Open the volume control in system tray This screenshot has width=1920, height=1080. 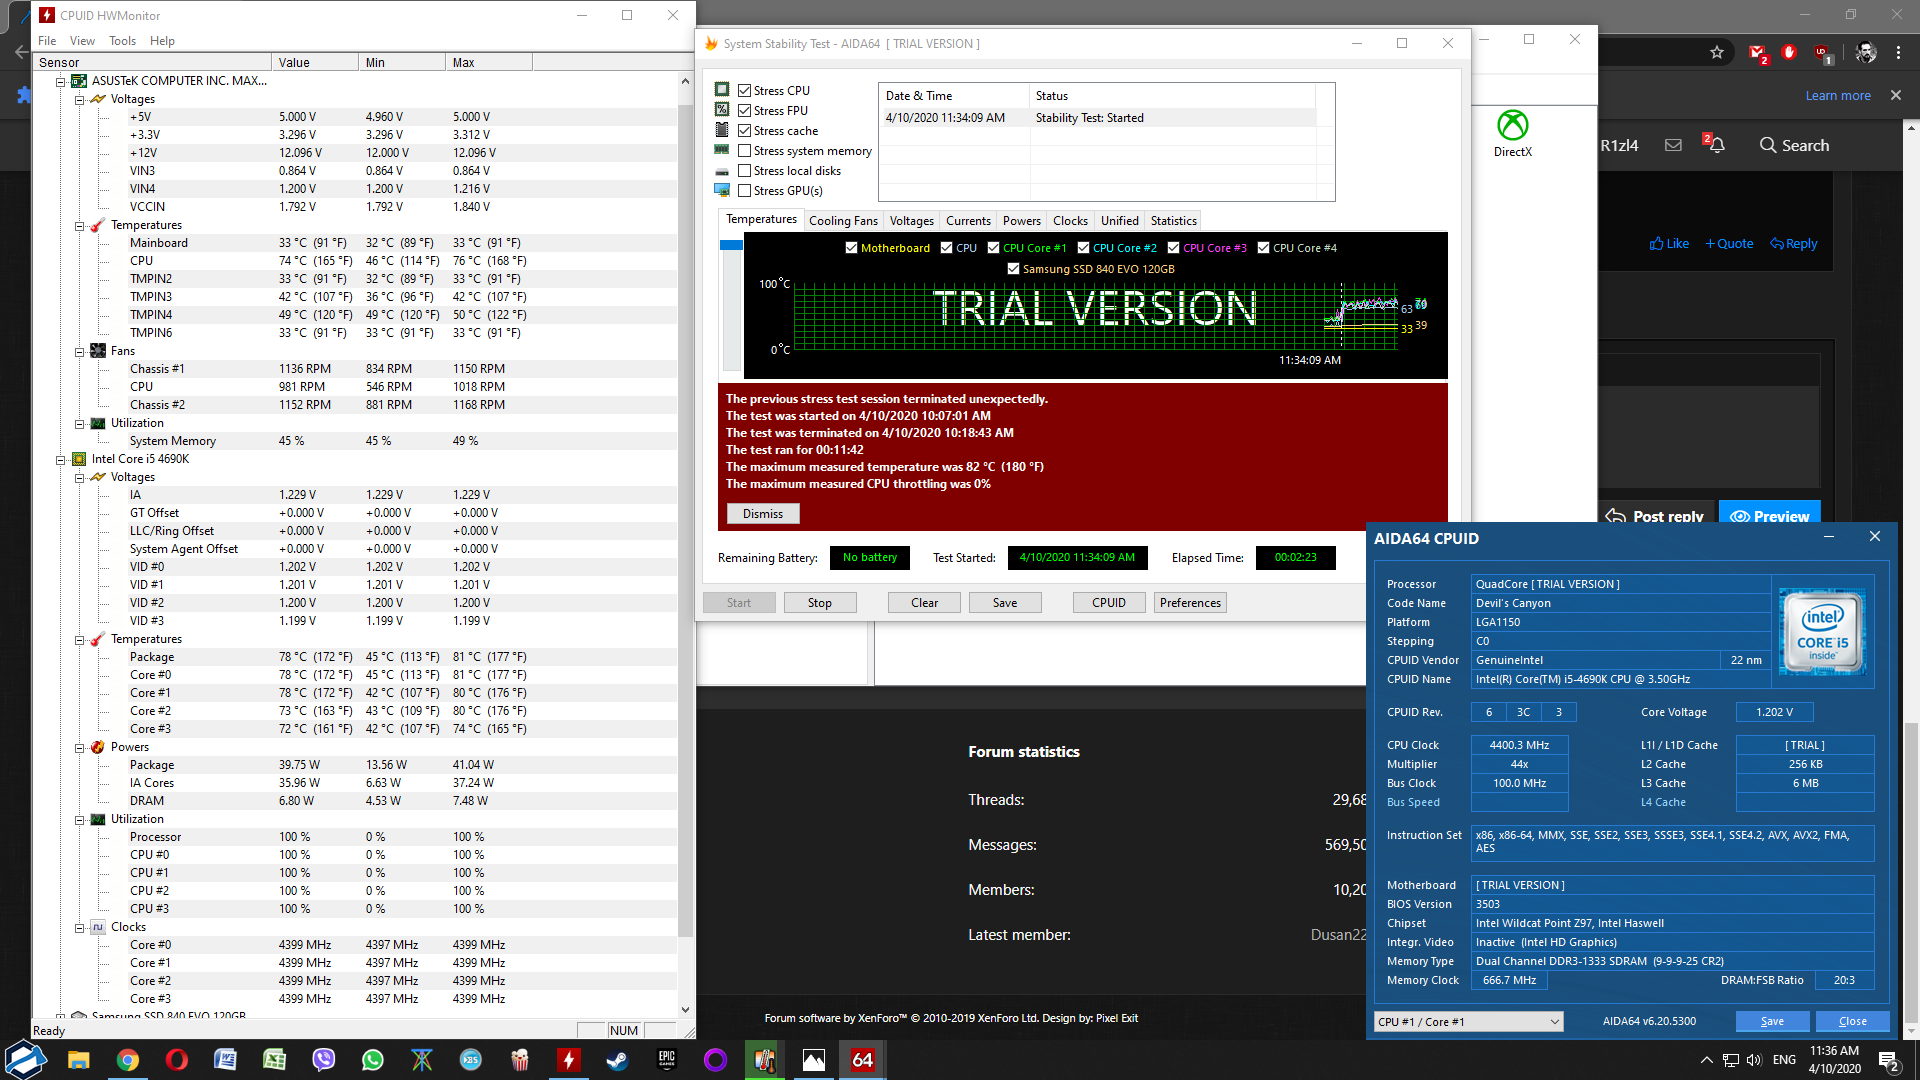tap(1754, 1060)
